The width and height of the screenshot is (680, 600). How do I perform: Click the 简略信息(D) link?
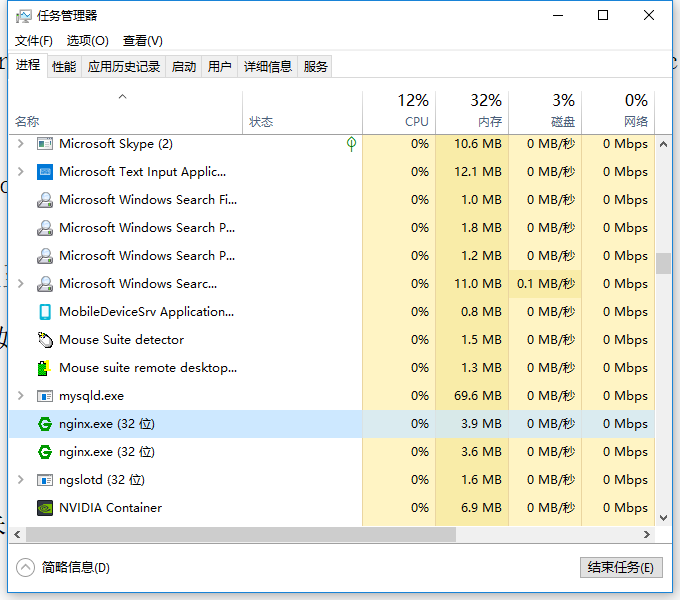75,567
